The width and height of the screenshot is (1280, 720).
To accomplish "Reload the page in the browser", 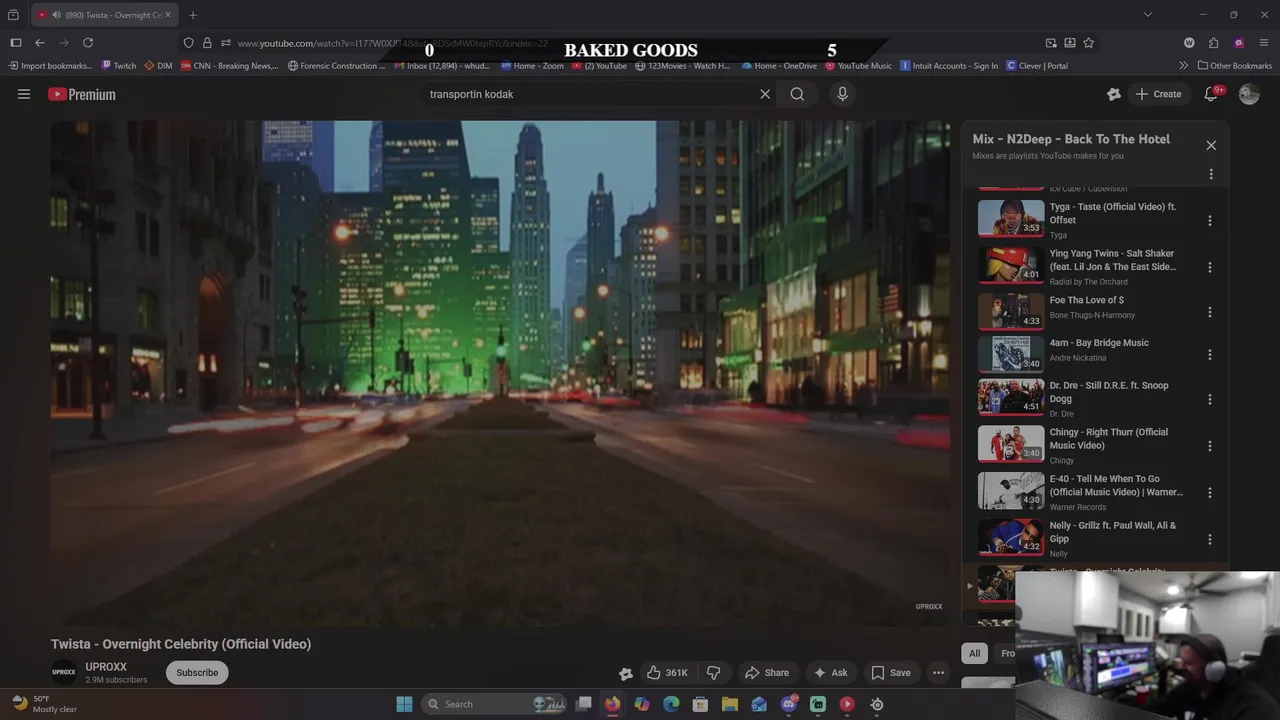I will (88, 43).
